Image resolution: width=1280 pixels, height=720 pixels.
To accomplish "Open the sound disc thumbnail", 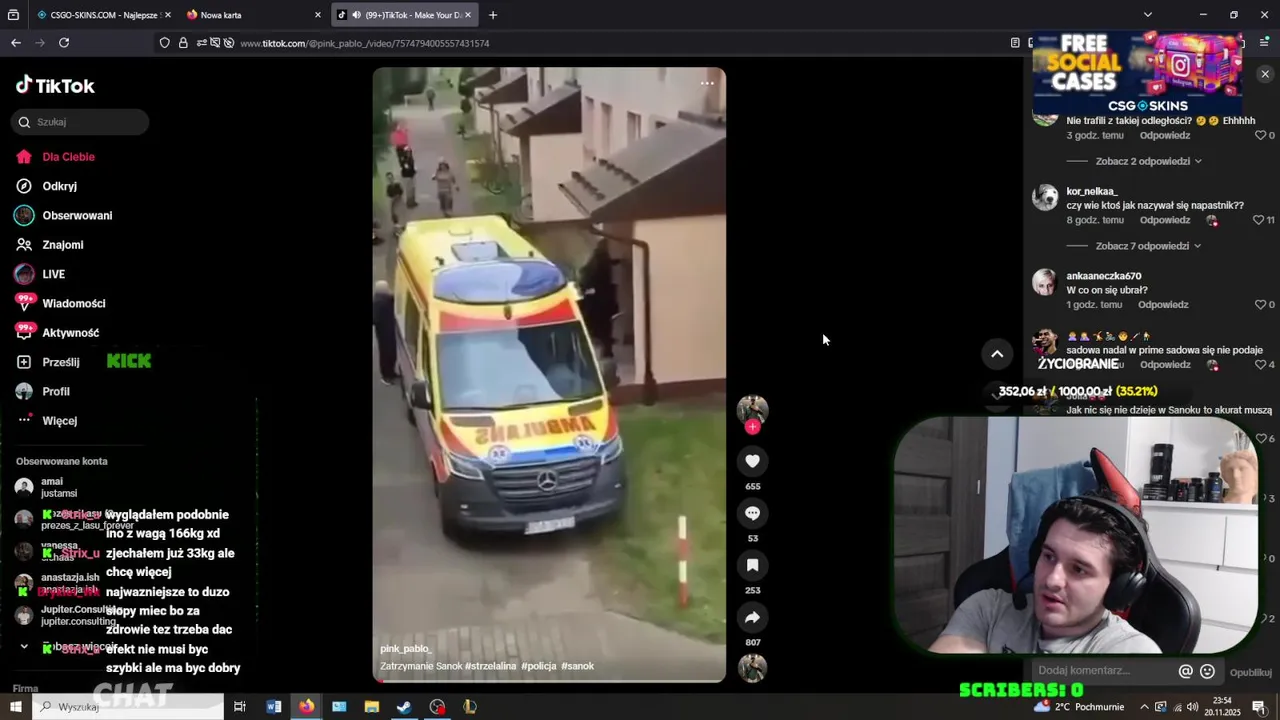I will tap(753, 668).
